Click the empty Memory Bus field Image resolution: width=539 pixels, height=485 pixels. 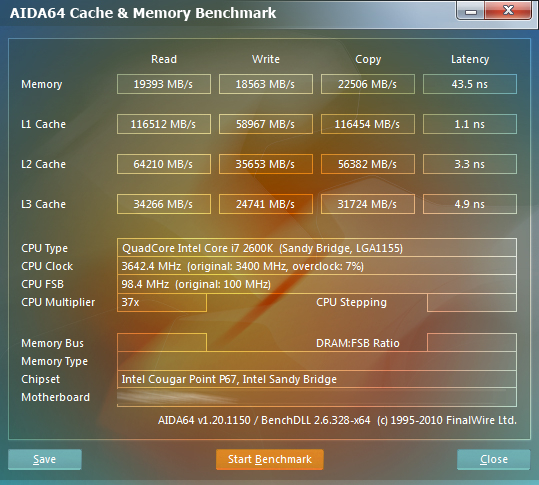(x=162, y=342)
